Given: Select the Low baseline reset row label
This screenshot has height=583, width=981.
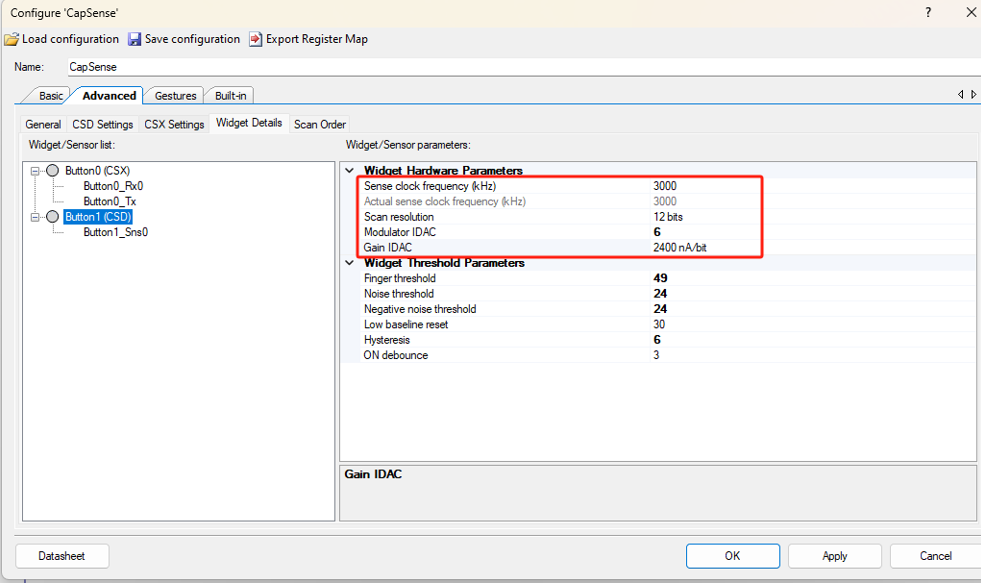Looking at the screenshot, I should (x=406, y=325).
